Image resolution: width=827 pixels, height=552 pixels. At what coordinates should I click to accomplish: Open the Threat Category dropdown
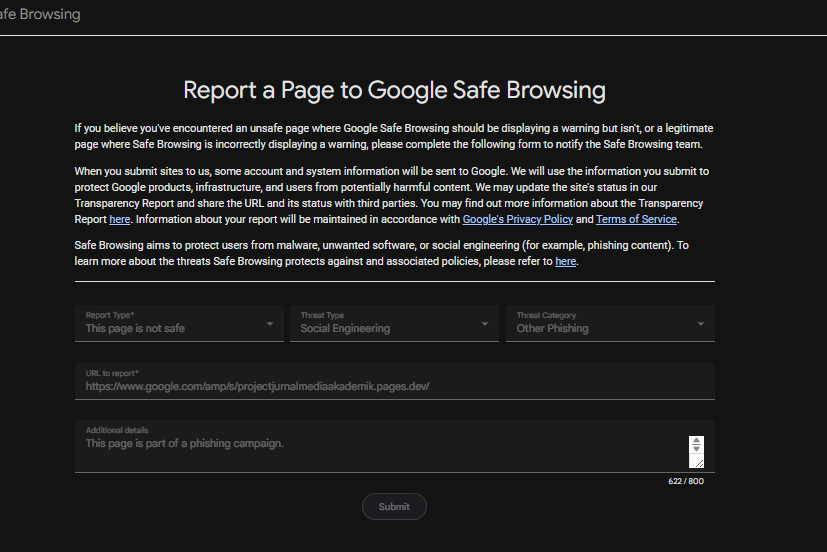(610, 323)
